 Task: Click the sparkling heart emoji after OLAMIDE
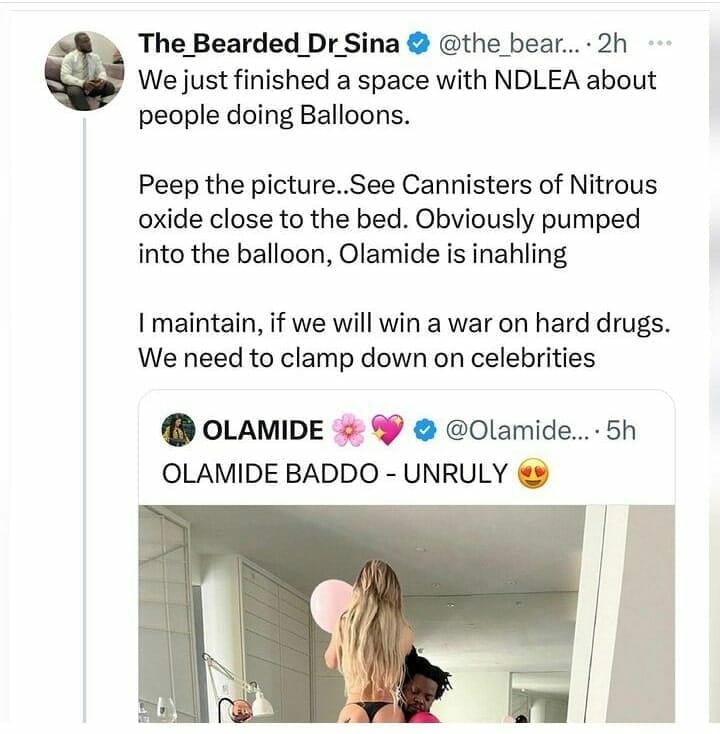(386, 431)
